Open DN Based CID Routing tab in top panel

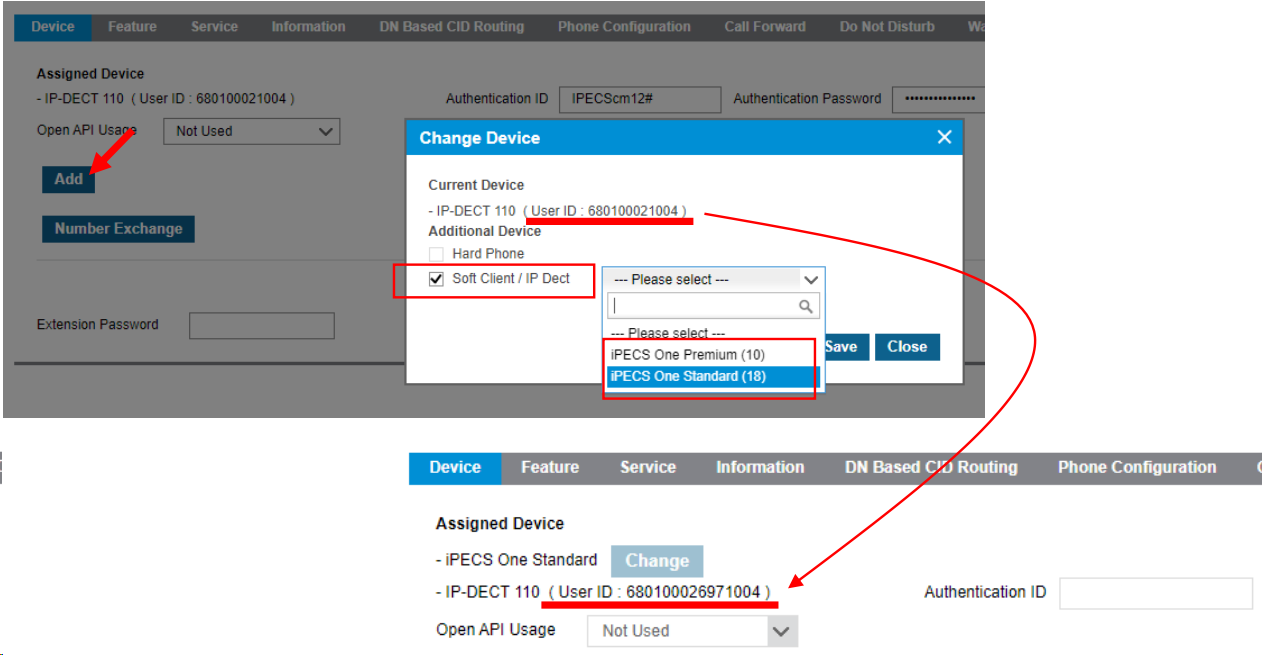coord(451,27)
